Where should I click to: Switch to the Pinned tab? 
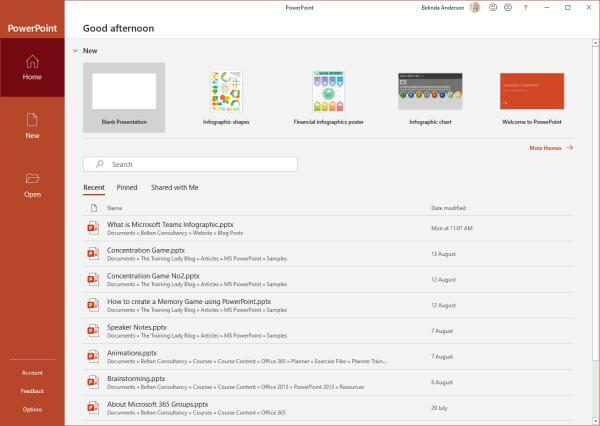(x=127, y=188)
